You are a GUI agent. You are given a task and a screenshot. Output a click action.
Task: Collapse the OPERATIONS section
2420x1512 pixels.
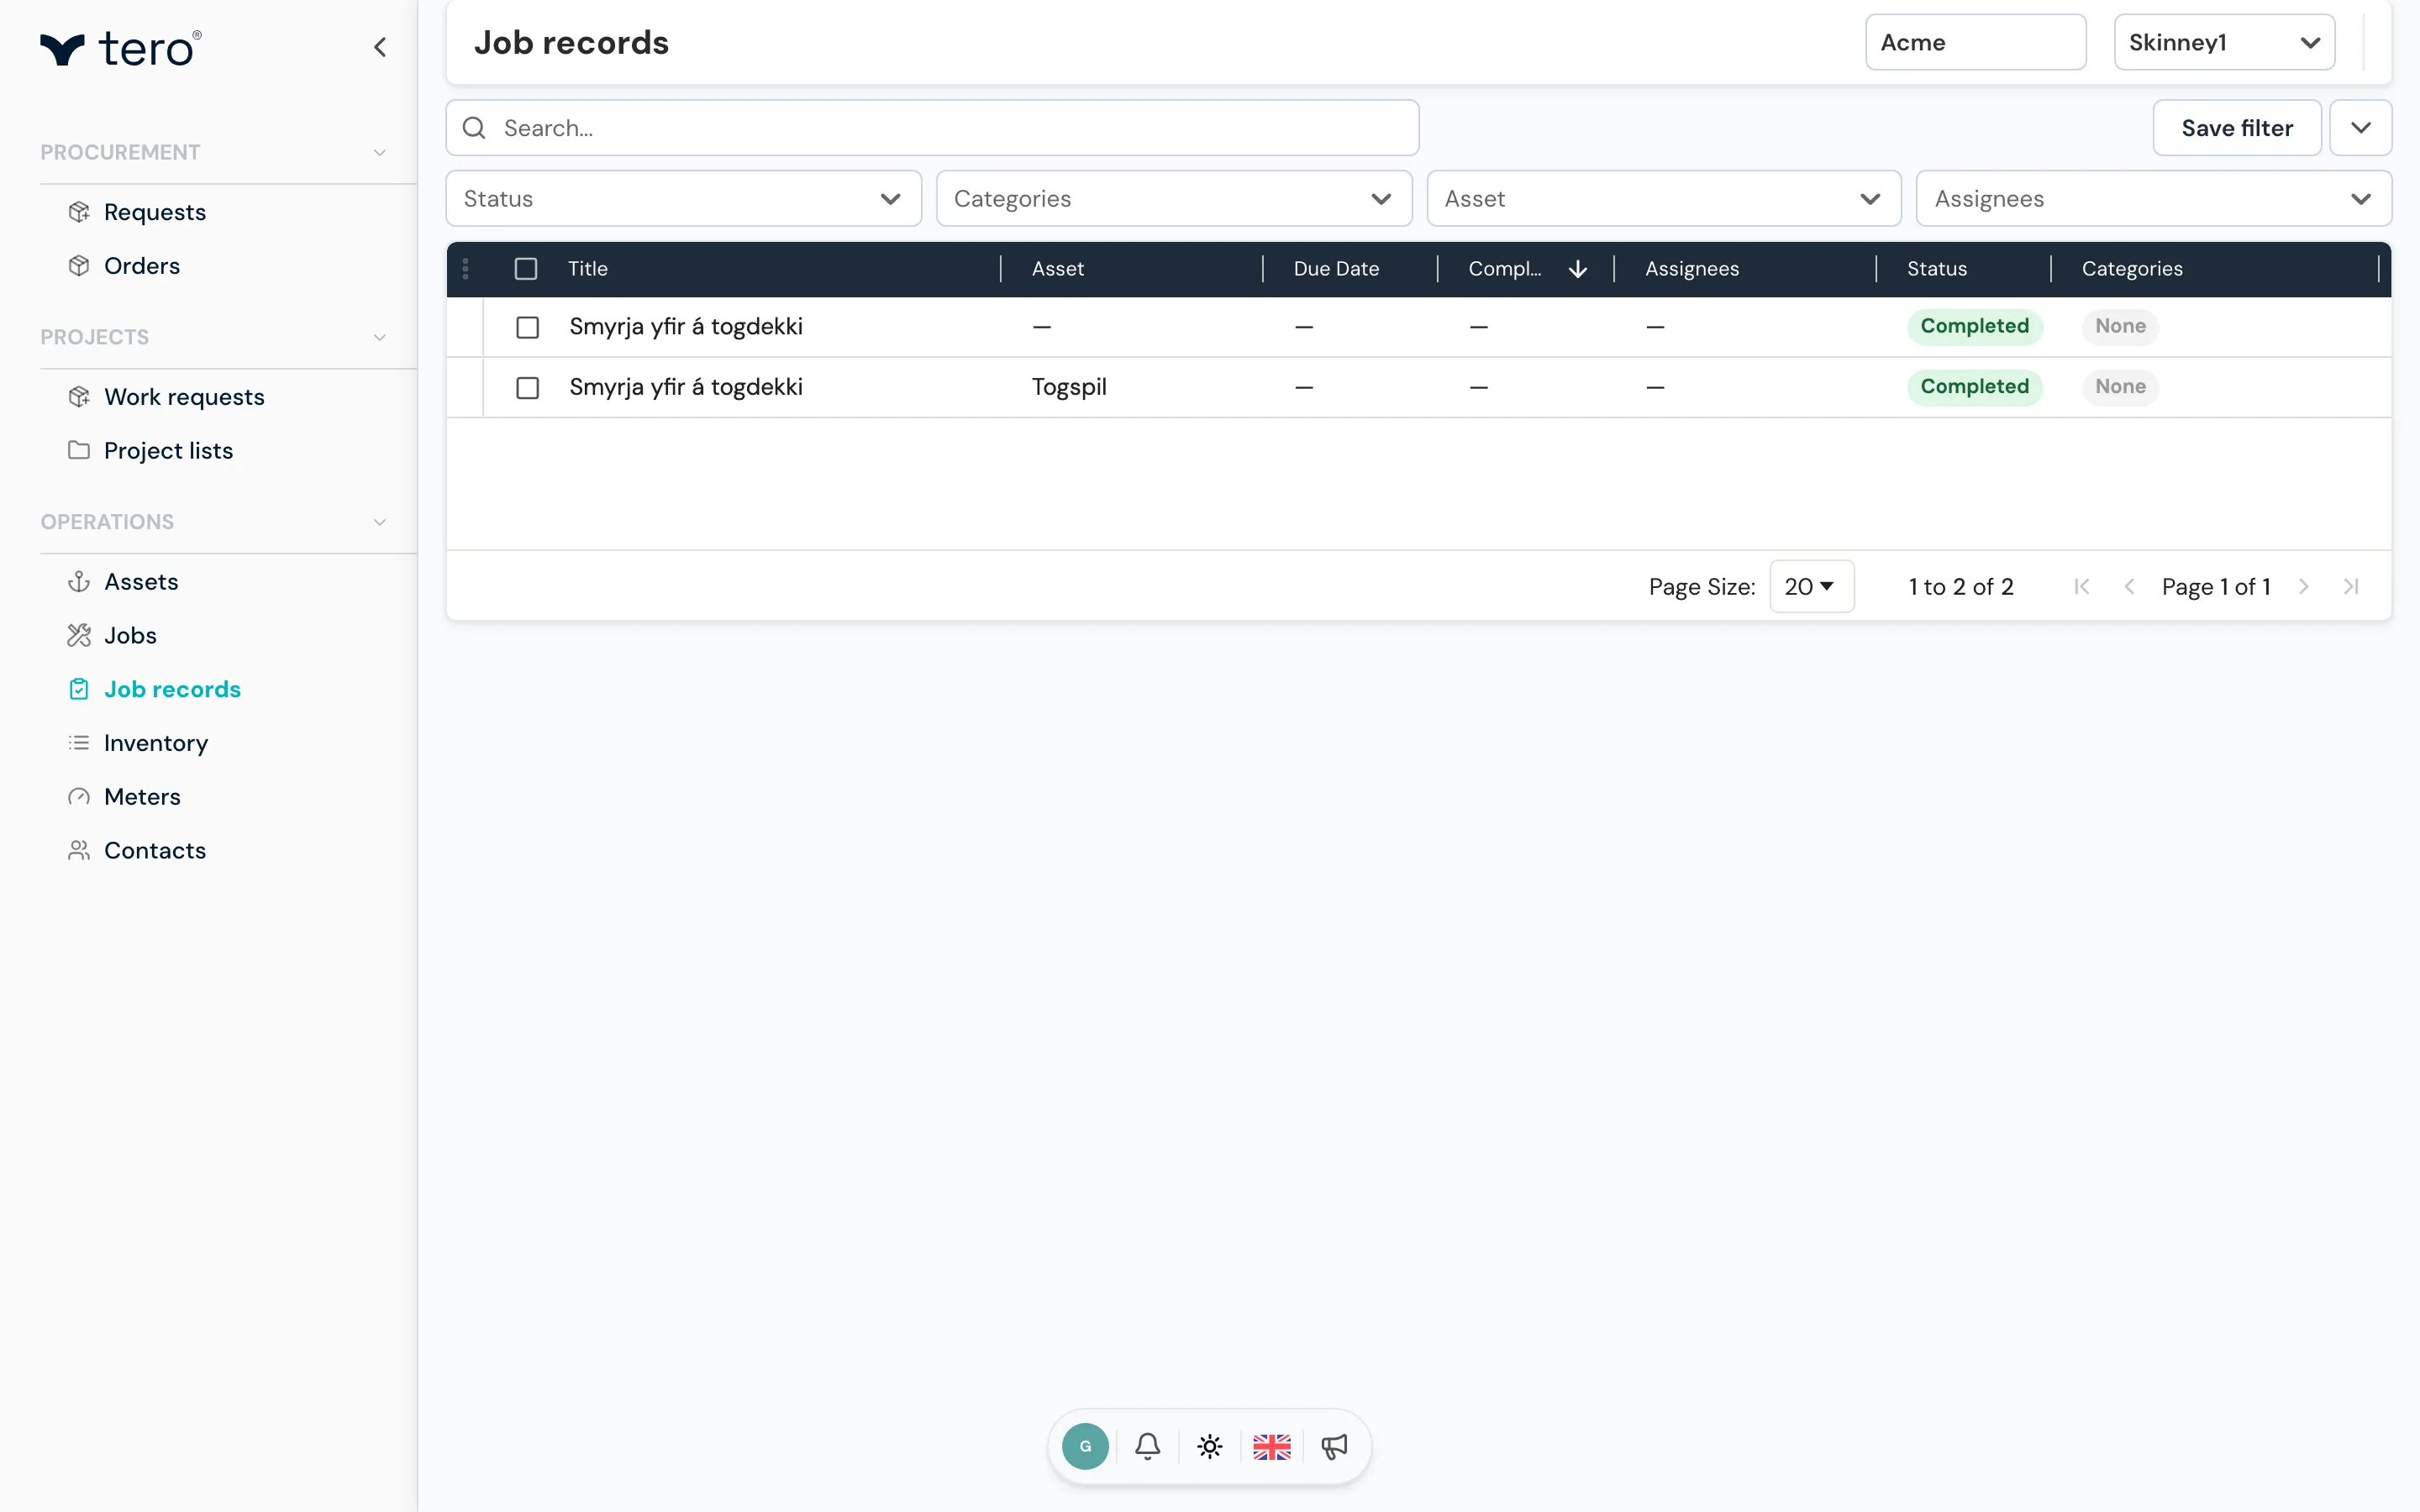tap(380, 522)
